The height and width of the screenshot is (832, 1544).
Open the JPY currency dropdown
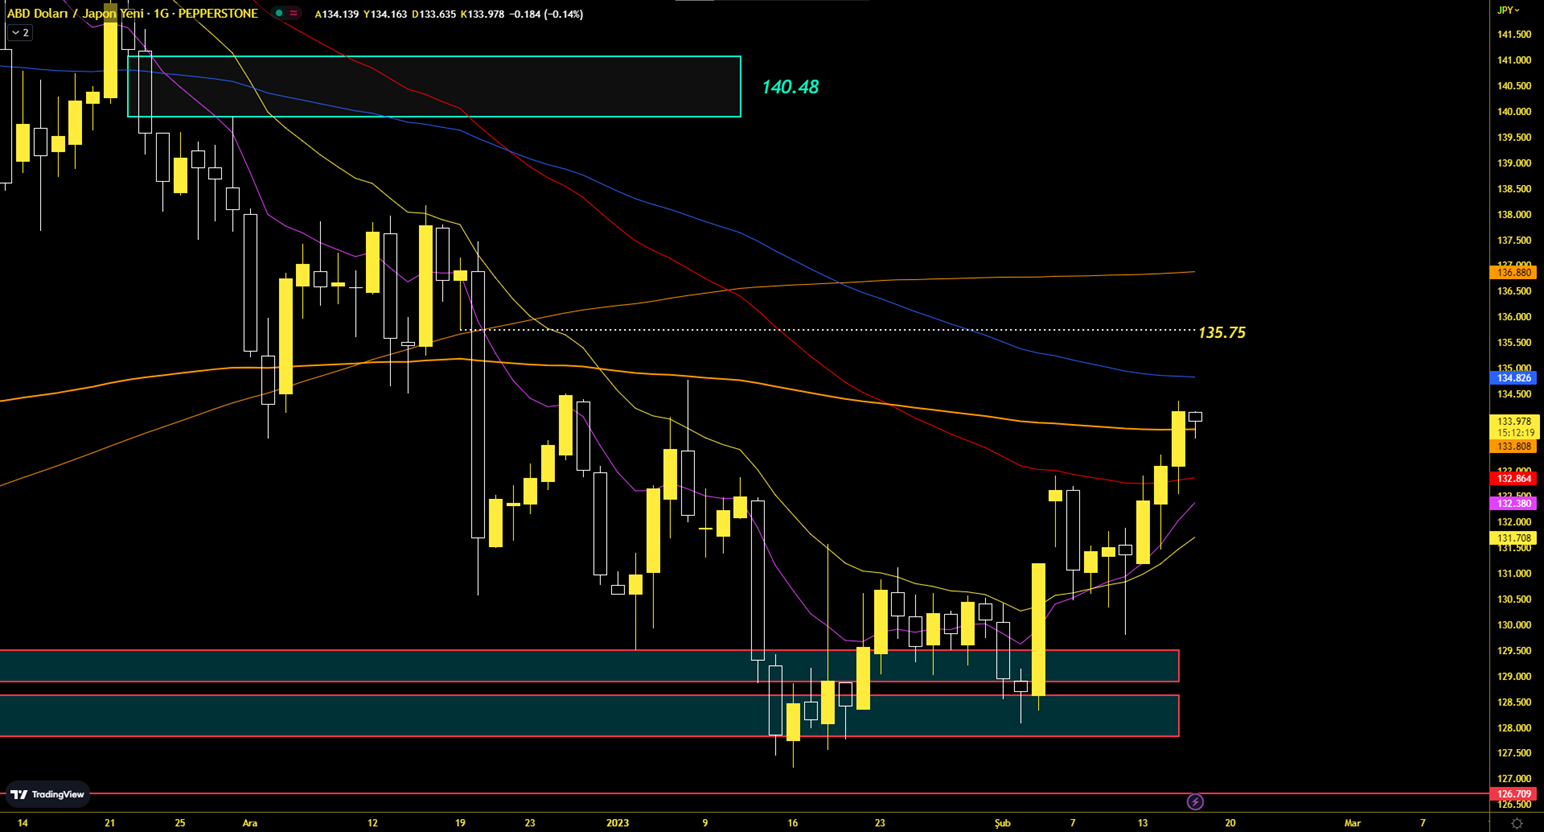pyautogui.click(x=1507, y=10)
